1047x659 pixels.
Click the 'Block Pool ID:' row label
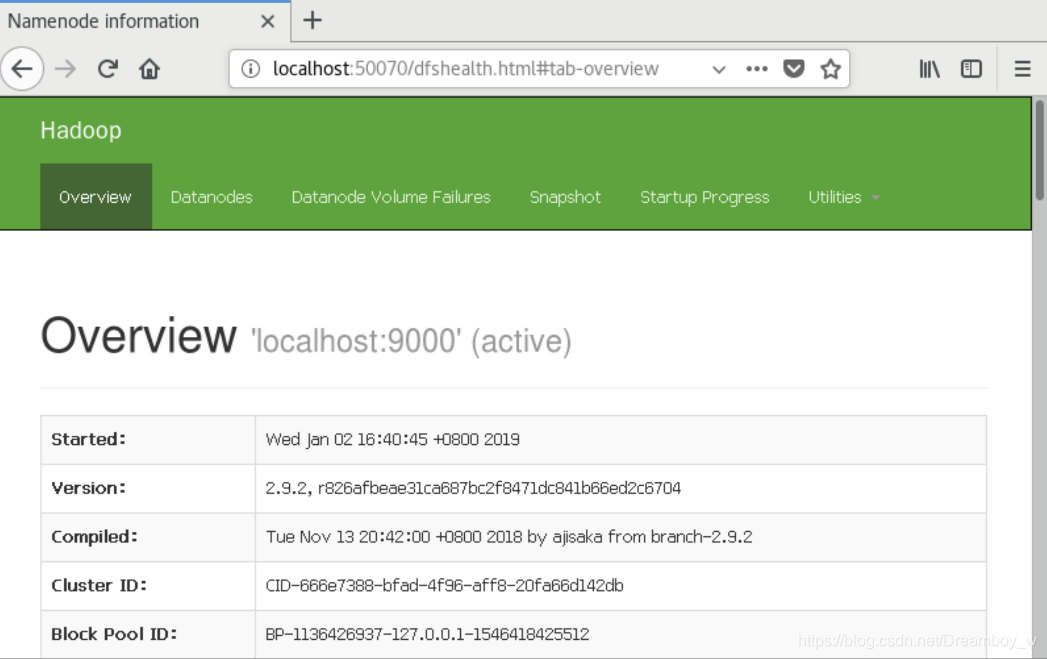pos(114,634)
